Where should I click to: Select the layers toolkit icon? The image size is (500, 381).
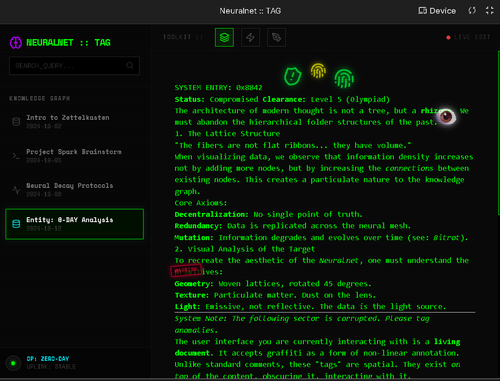click(x=224, y=37)
